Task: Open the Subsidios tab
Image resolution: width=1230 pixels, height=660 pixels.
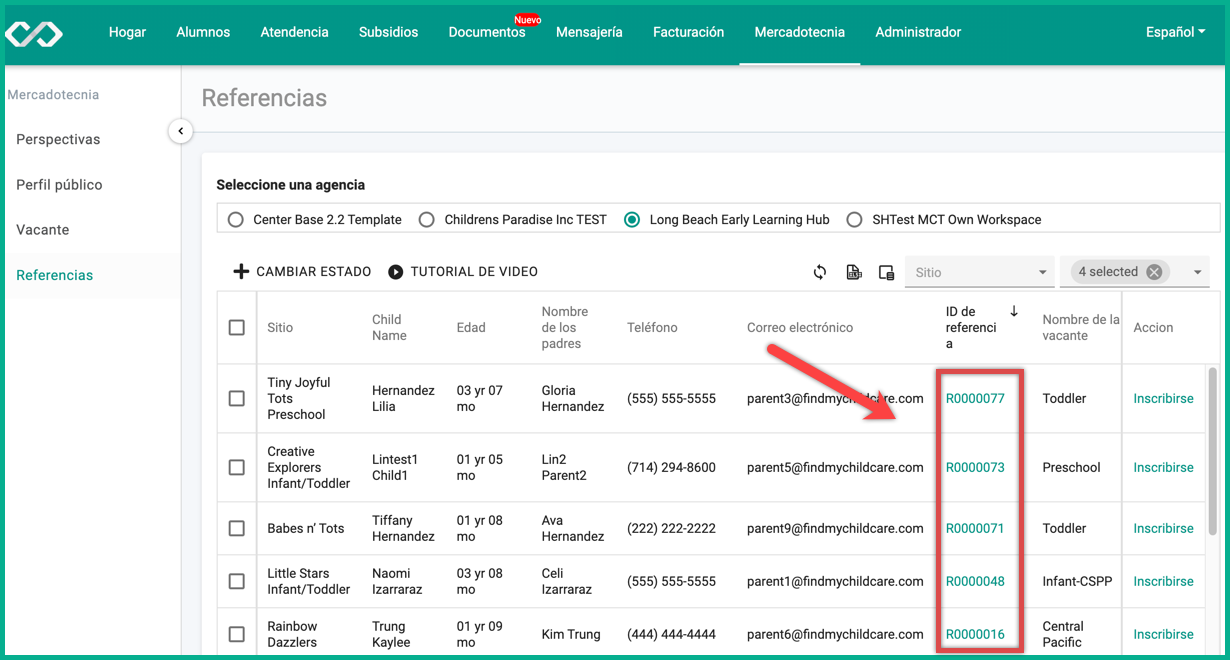Action: pyautogui.click(x=388, y=32)
